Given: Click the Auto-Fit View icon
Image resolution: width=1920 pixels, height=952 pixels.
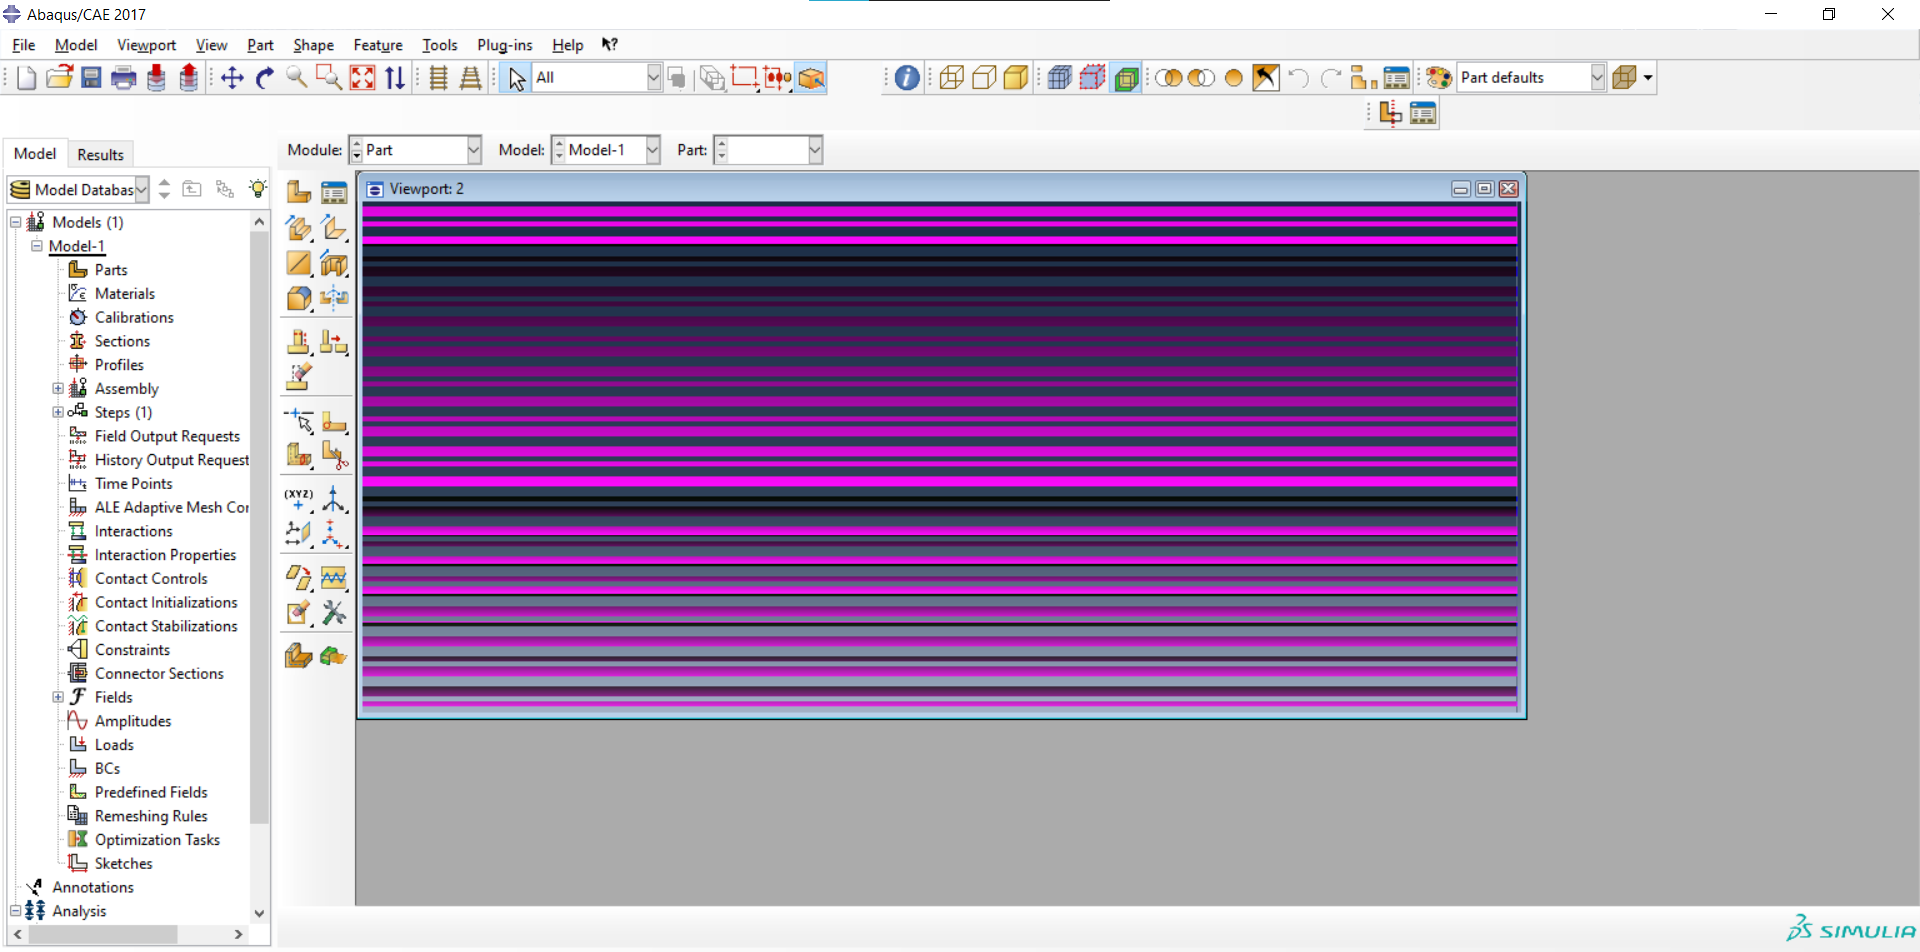Looking at the screenshot, I should coord(362,78).
